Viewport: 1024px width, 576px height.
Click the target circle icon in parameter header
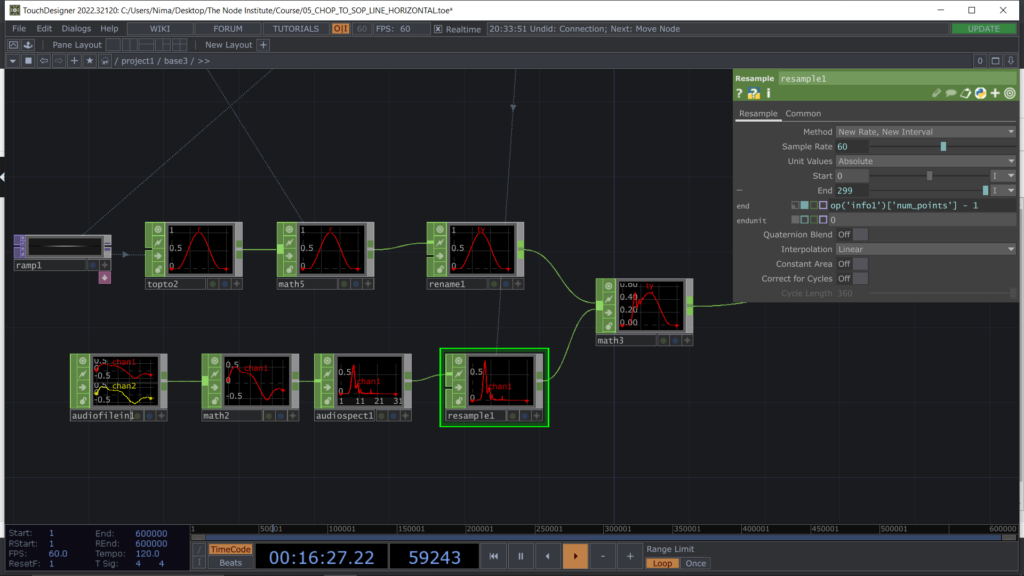[1010, 93]
